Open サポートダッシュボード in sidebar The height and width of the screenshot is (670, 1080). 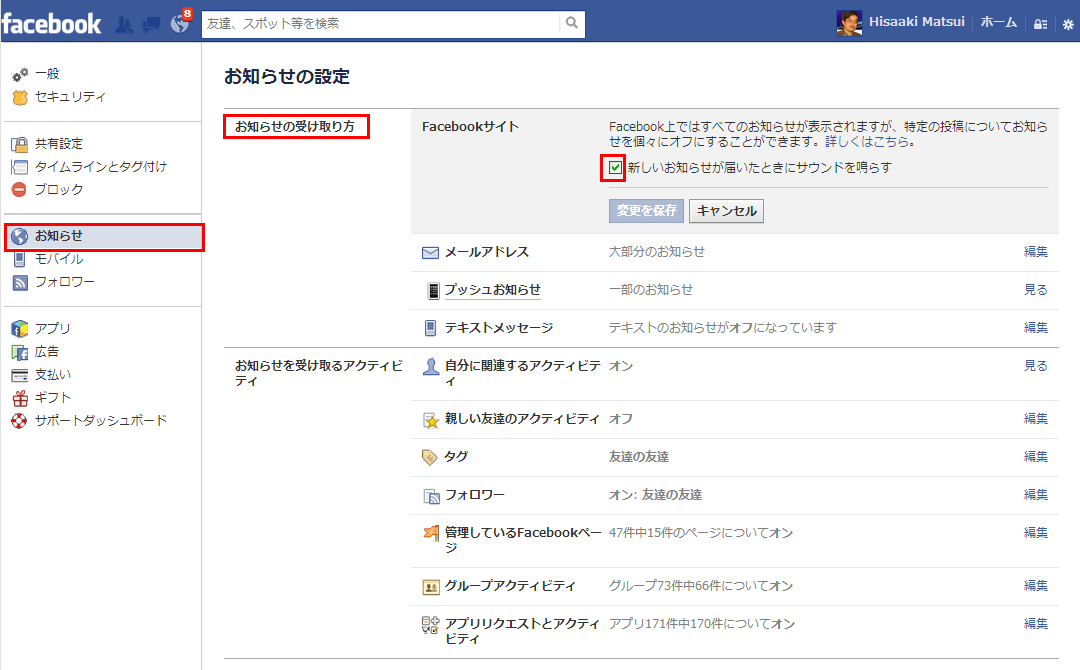(101, 420)
